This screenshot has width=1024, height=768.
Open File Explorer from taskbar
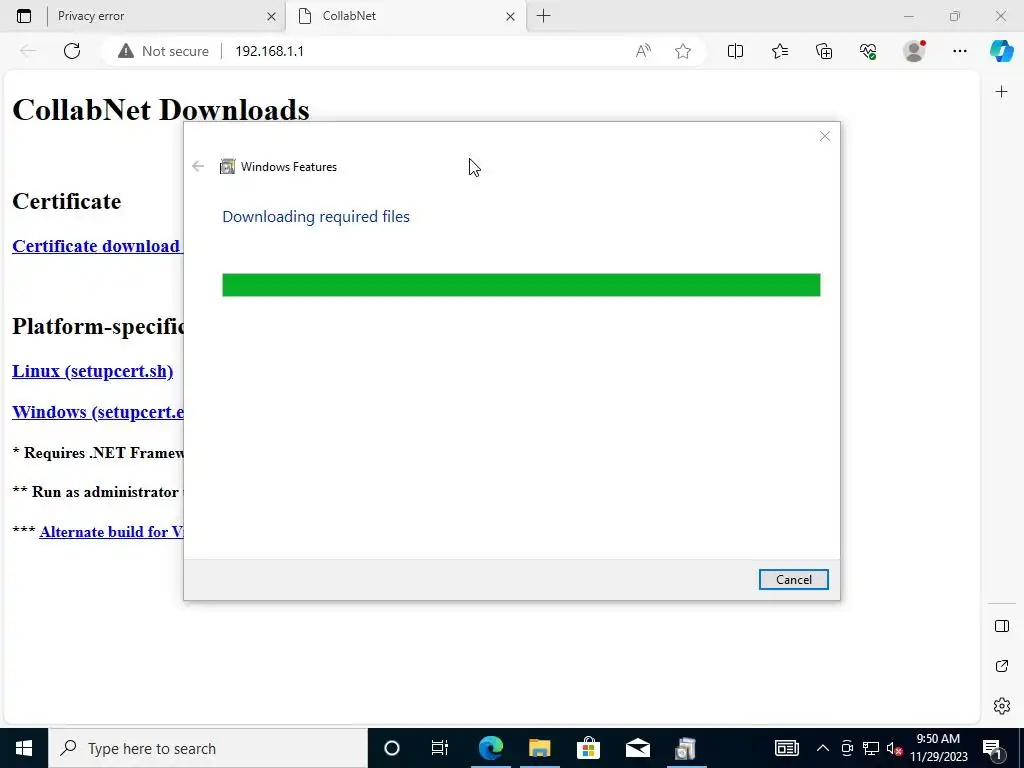pos(539,748)
